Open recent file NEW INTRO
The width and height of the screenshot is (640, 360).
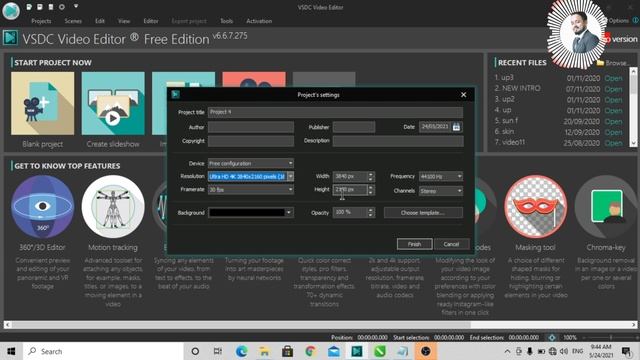coord(613,89)
